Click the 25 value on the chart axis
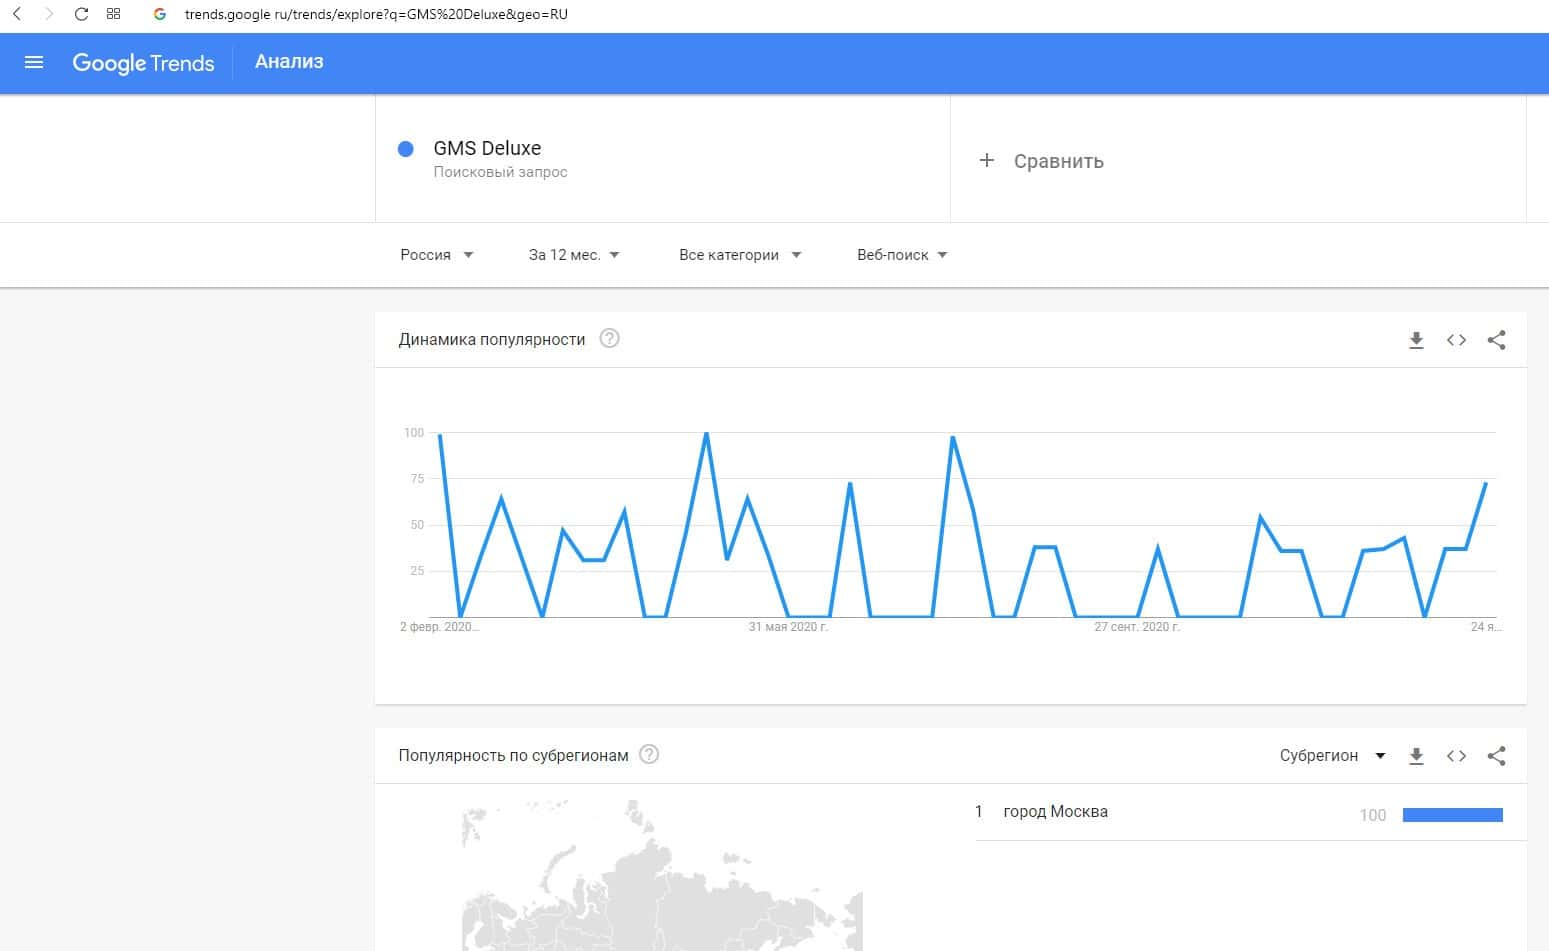Viewport: 1549px width, 951px height. [417, 571]
